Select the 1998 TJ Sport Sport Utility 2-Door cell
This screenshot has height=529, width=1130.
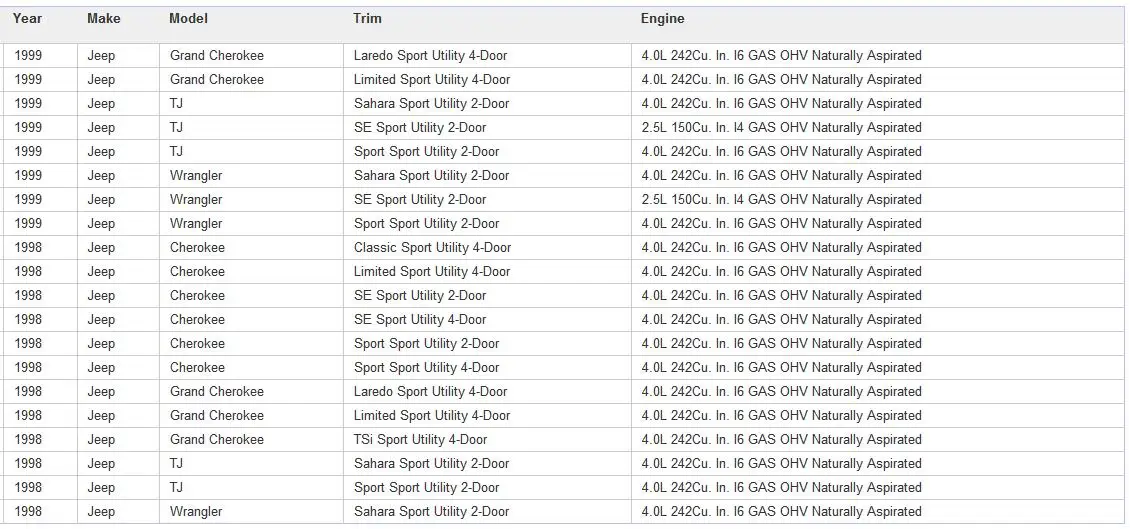(426, 488)
